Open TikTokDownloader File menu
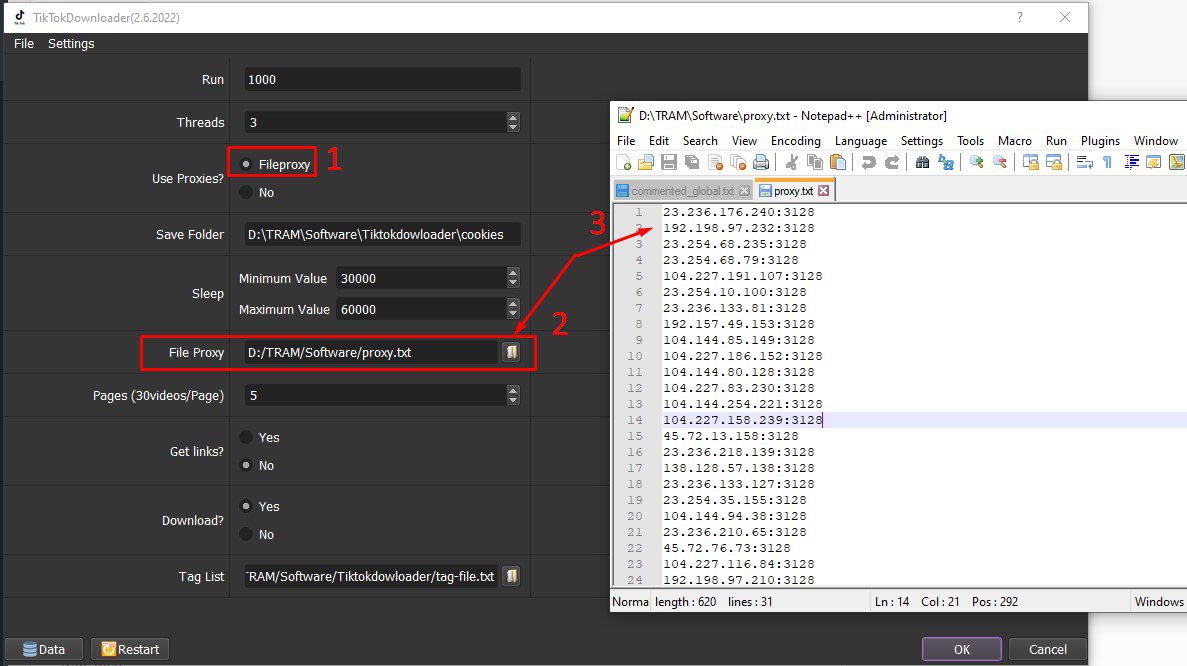The height and width of the screenshot is (666, 1187). pos(23,44)
